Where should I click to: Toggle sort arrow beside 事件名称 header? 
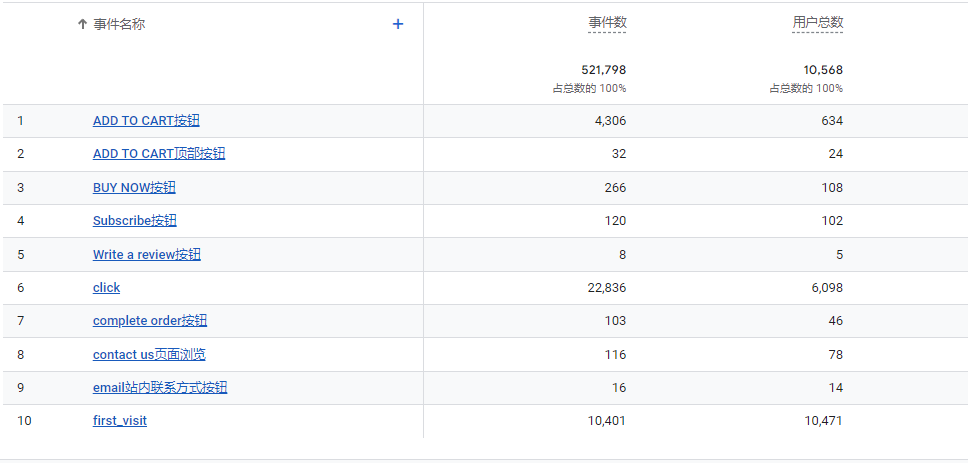[x=82, y=25]
